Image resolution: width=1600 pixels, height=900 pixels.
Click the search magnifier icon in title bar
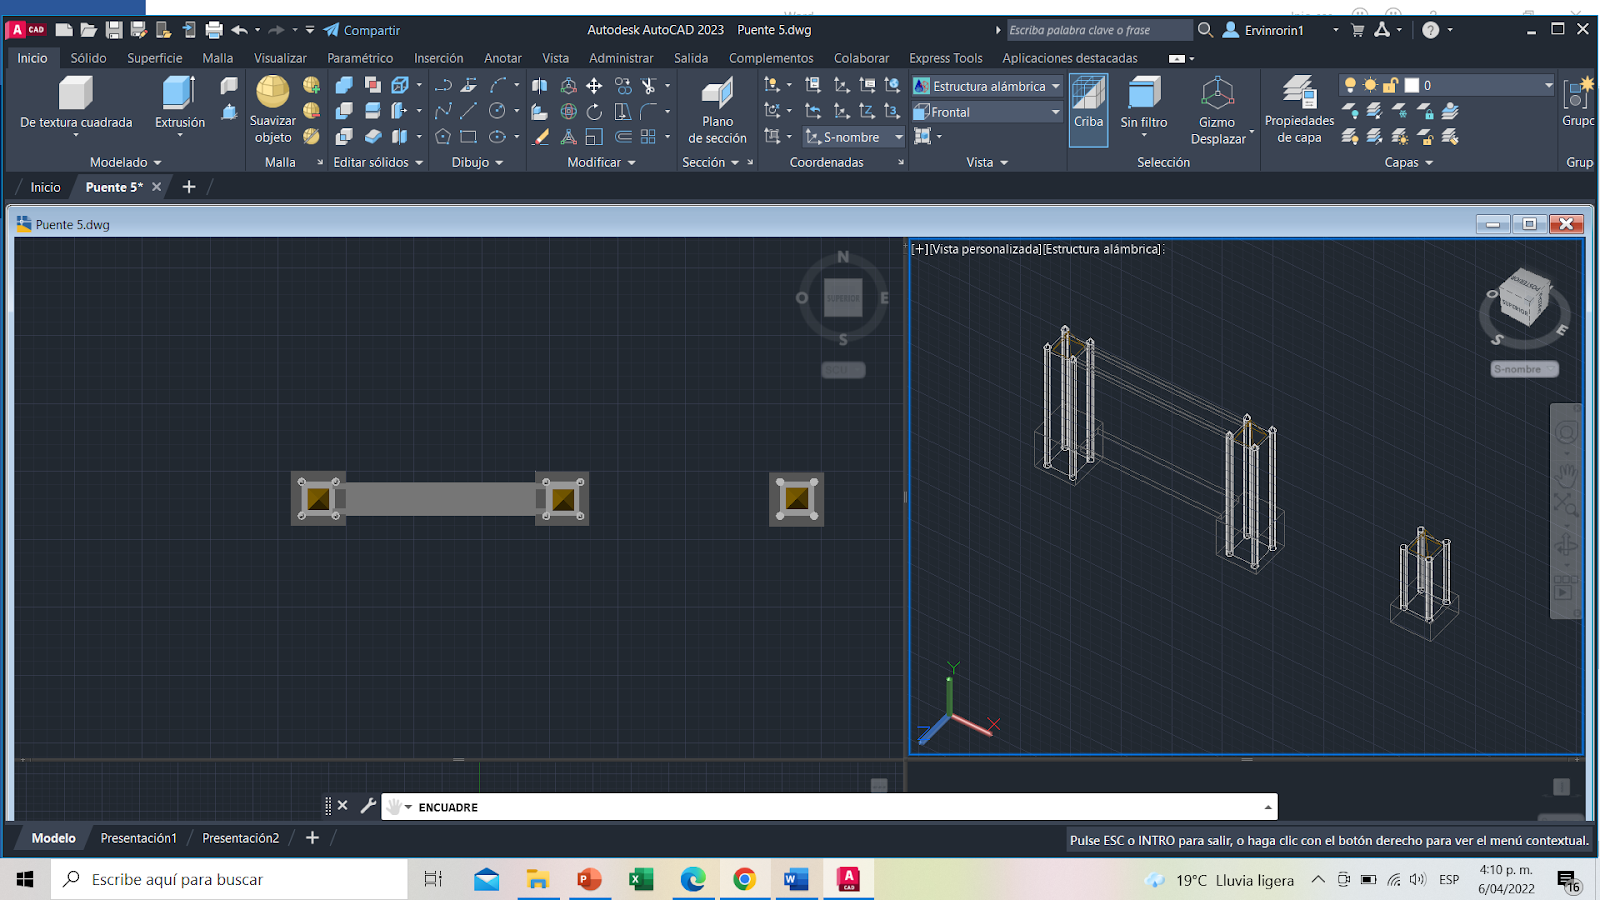click(x=1206, y=30)
